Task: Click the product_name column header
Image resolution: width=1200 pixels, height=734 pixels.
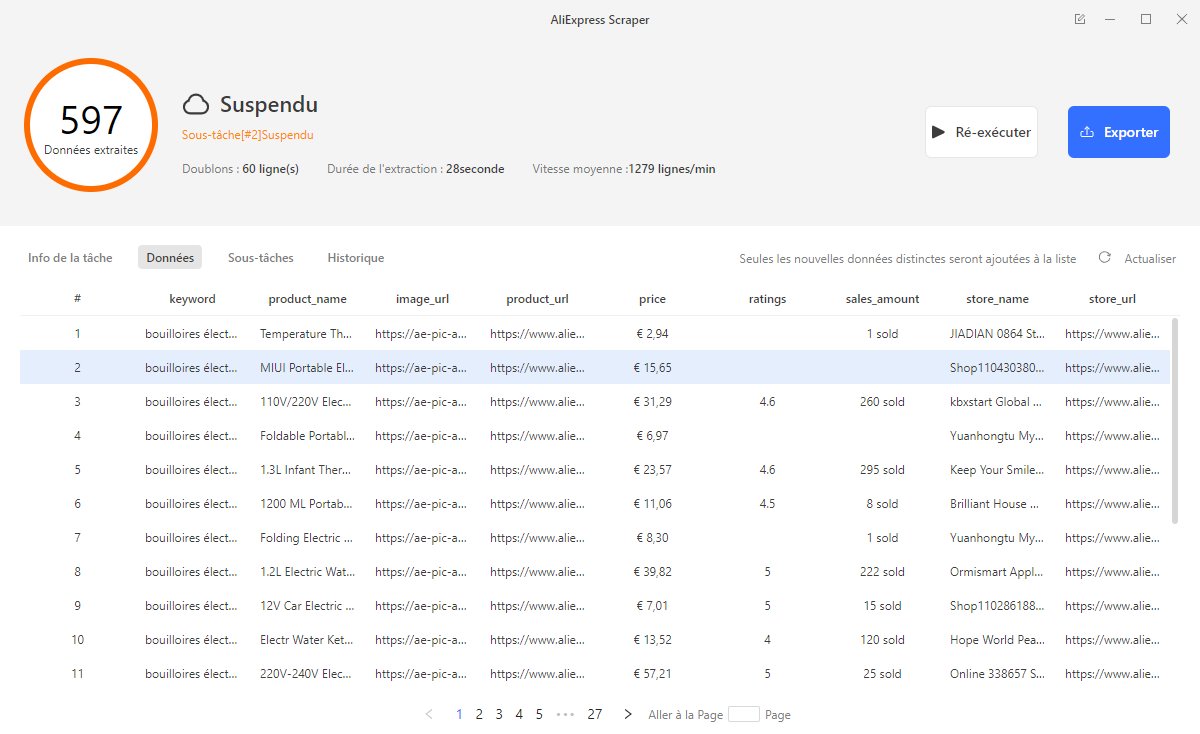Action: [x=308, y=299]
